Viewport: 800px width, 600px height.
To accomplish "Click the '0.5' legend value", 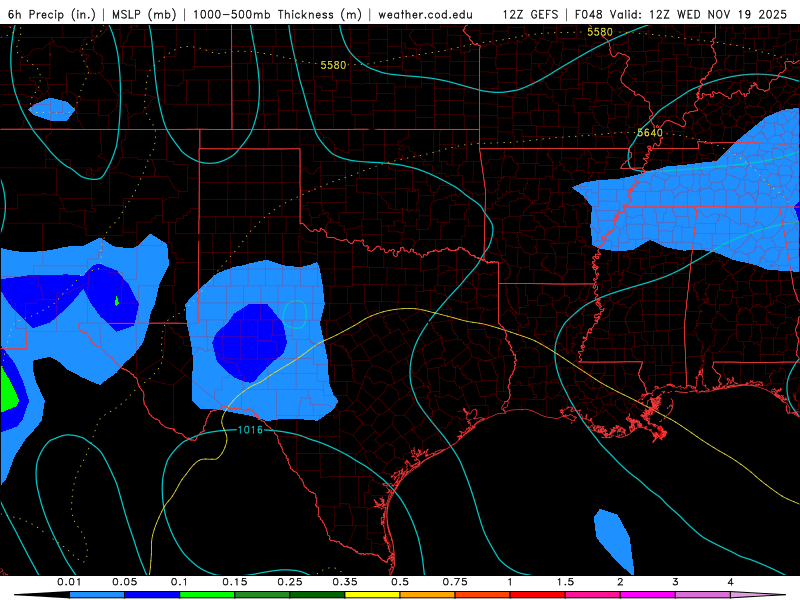I will (x=400, y=582).
